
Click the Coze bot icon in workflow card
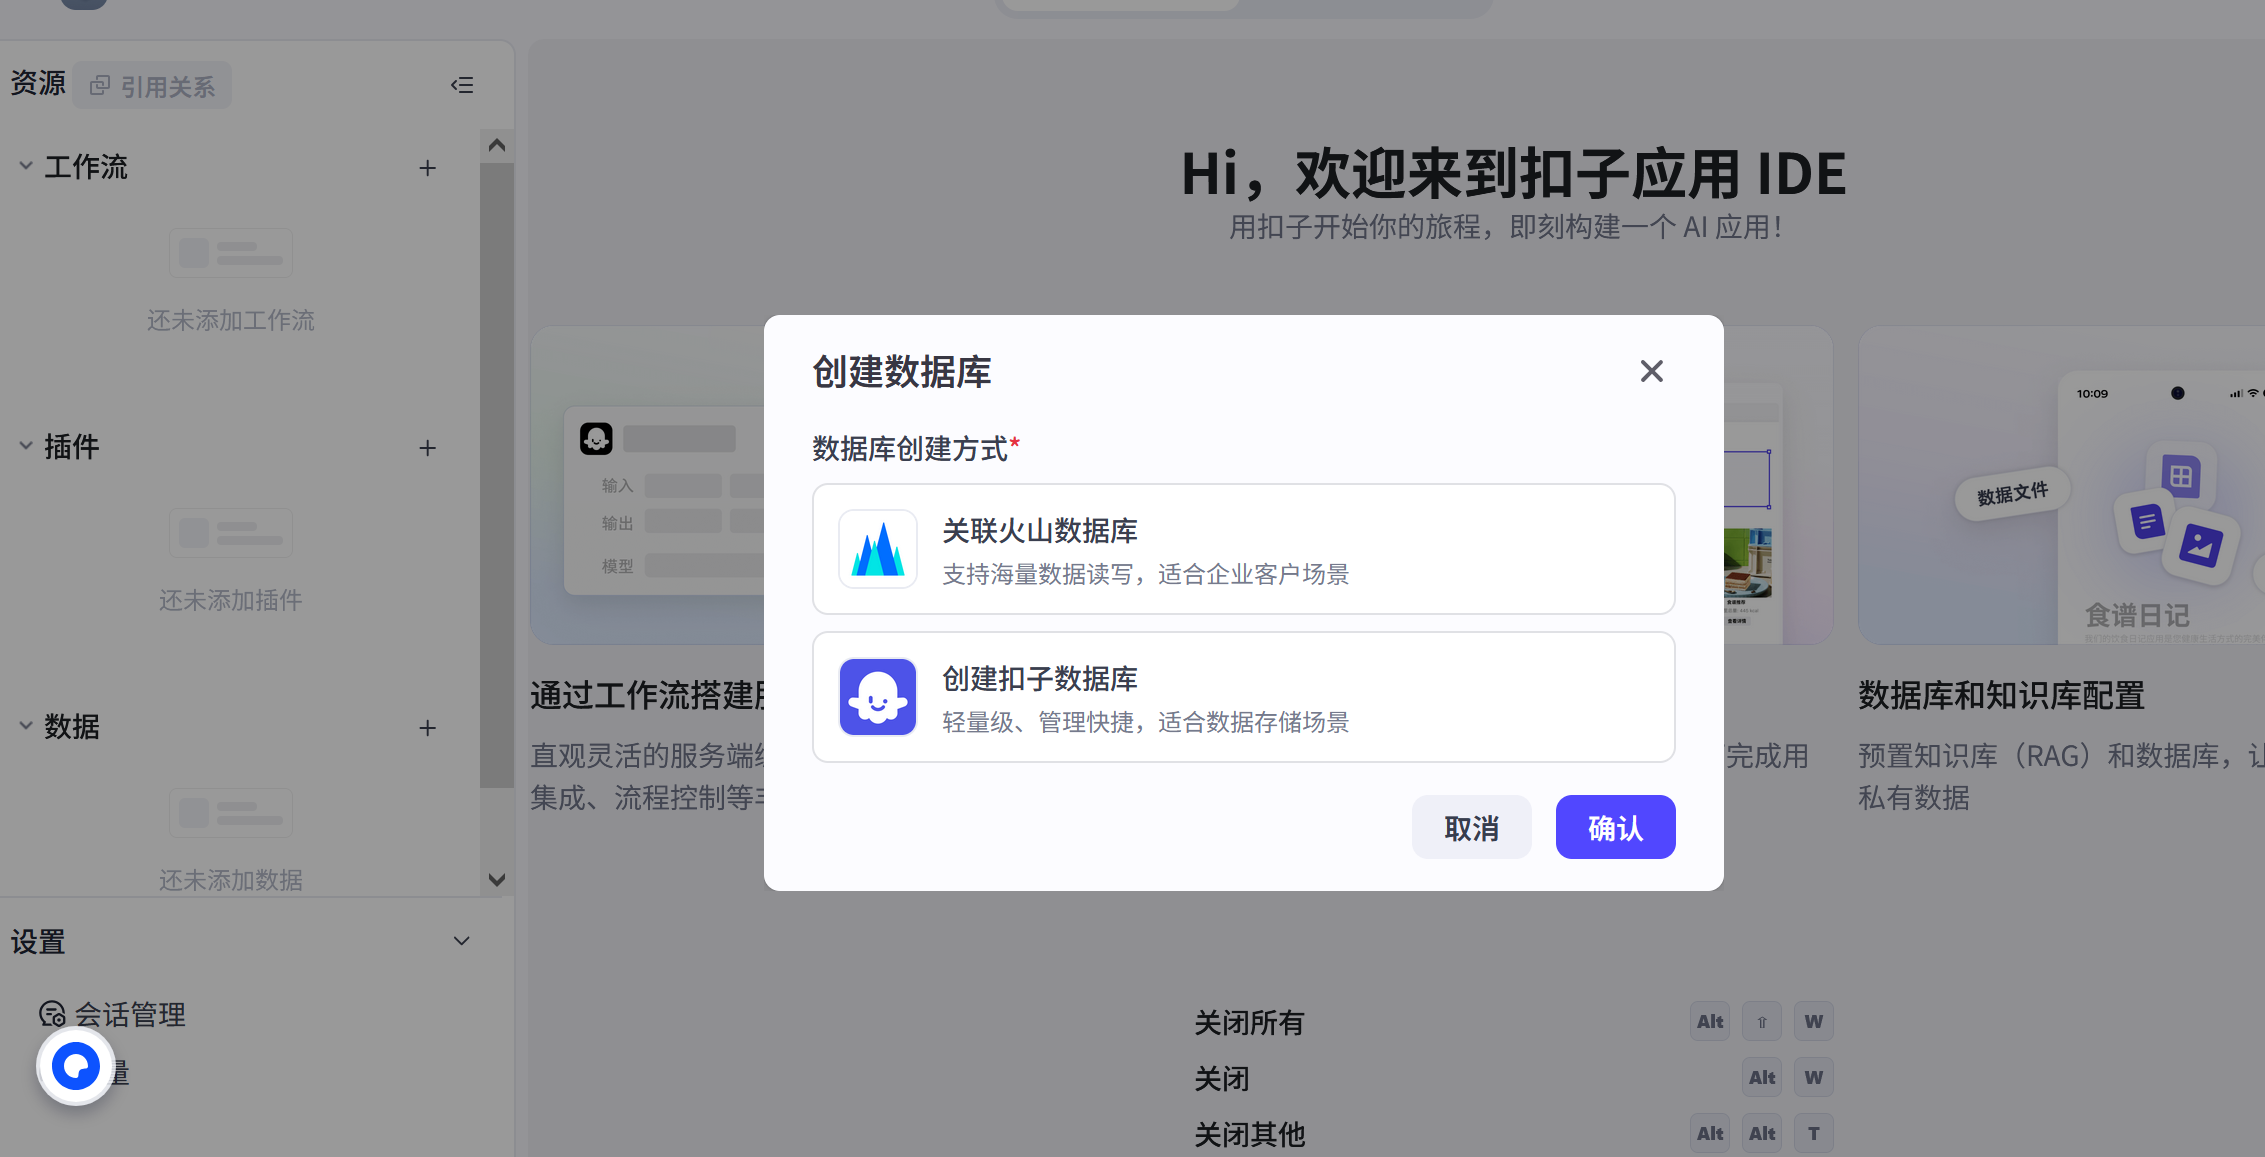tap(596, 438)
